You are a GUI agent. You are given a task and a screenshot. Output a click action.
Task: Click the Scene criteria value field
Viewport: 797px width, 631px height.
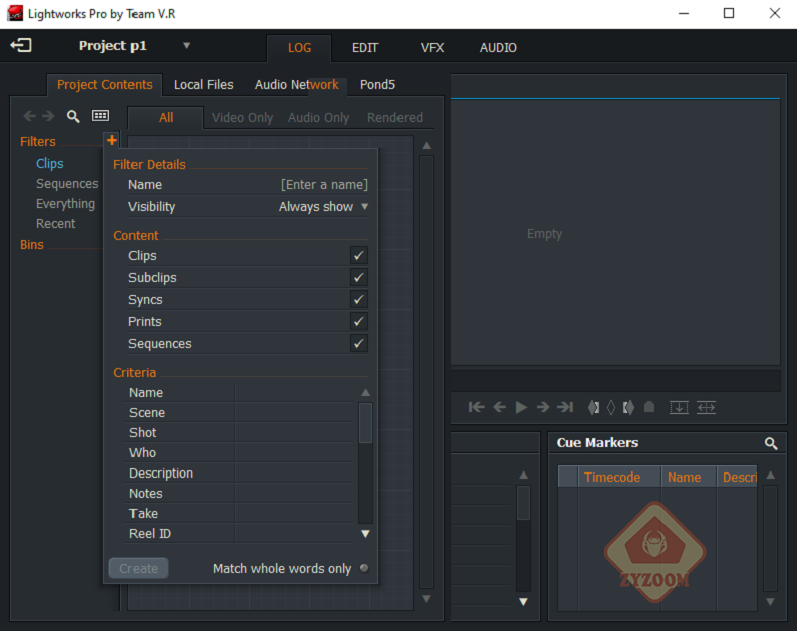(x=294, y=412)
